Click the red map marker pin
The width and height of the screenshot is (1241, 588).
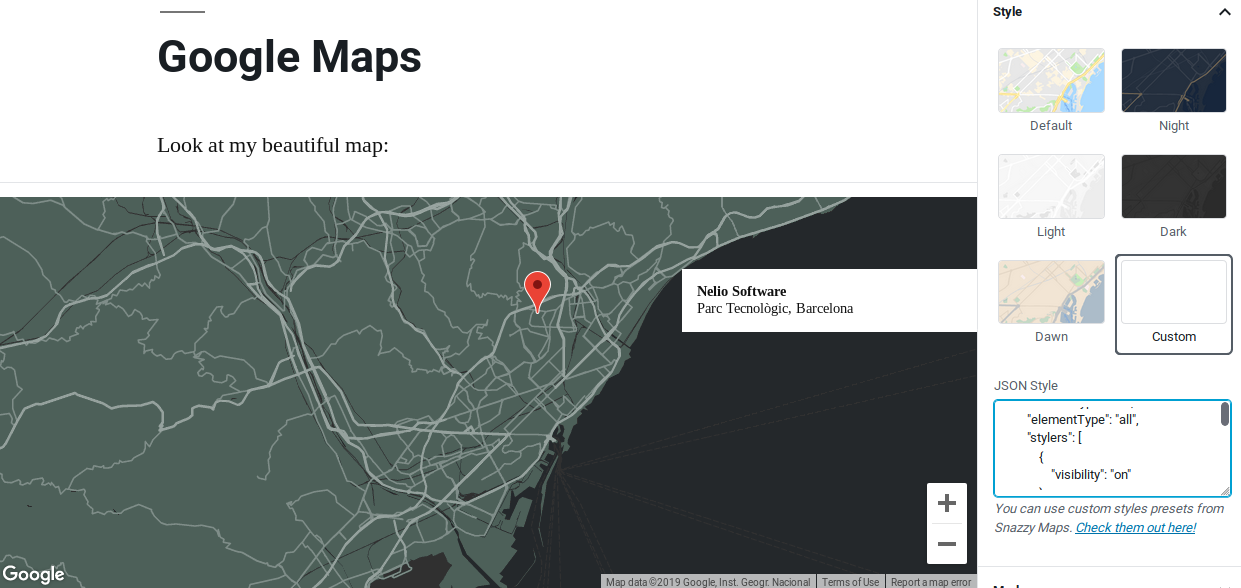[x=538, y=290]
